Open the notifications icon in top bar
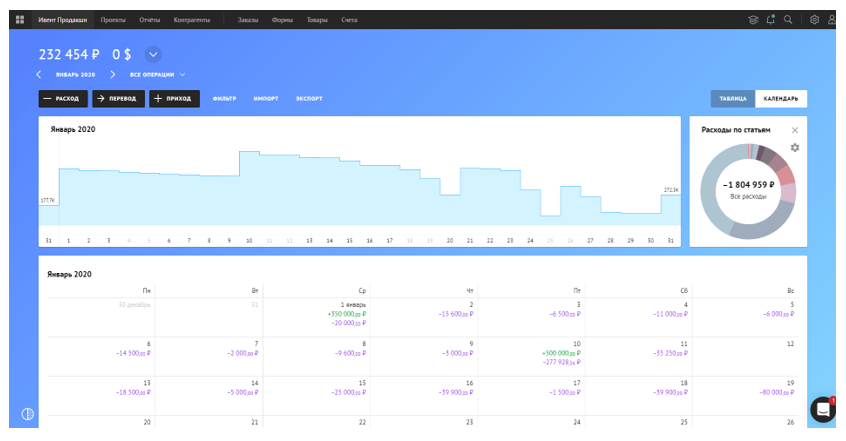Viewport: 846px width, 441px height. 770,19
